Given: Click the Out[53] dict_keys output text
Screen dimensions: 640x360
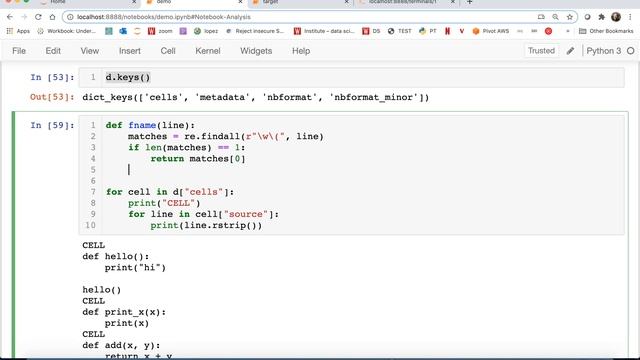Looking at the screenshot, I should click(256, 97).
